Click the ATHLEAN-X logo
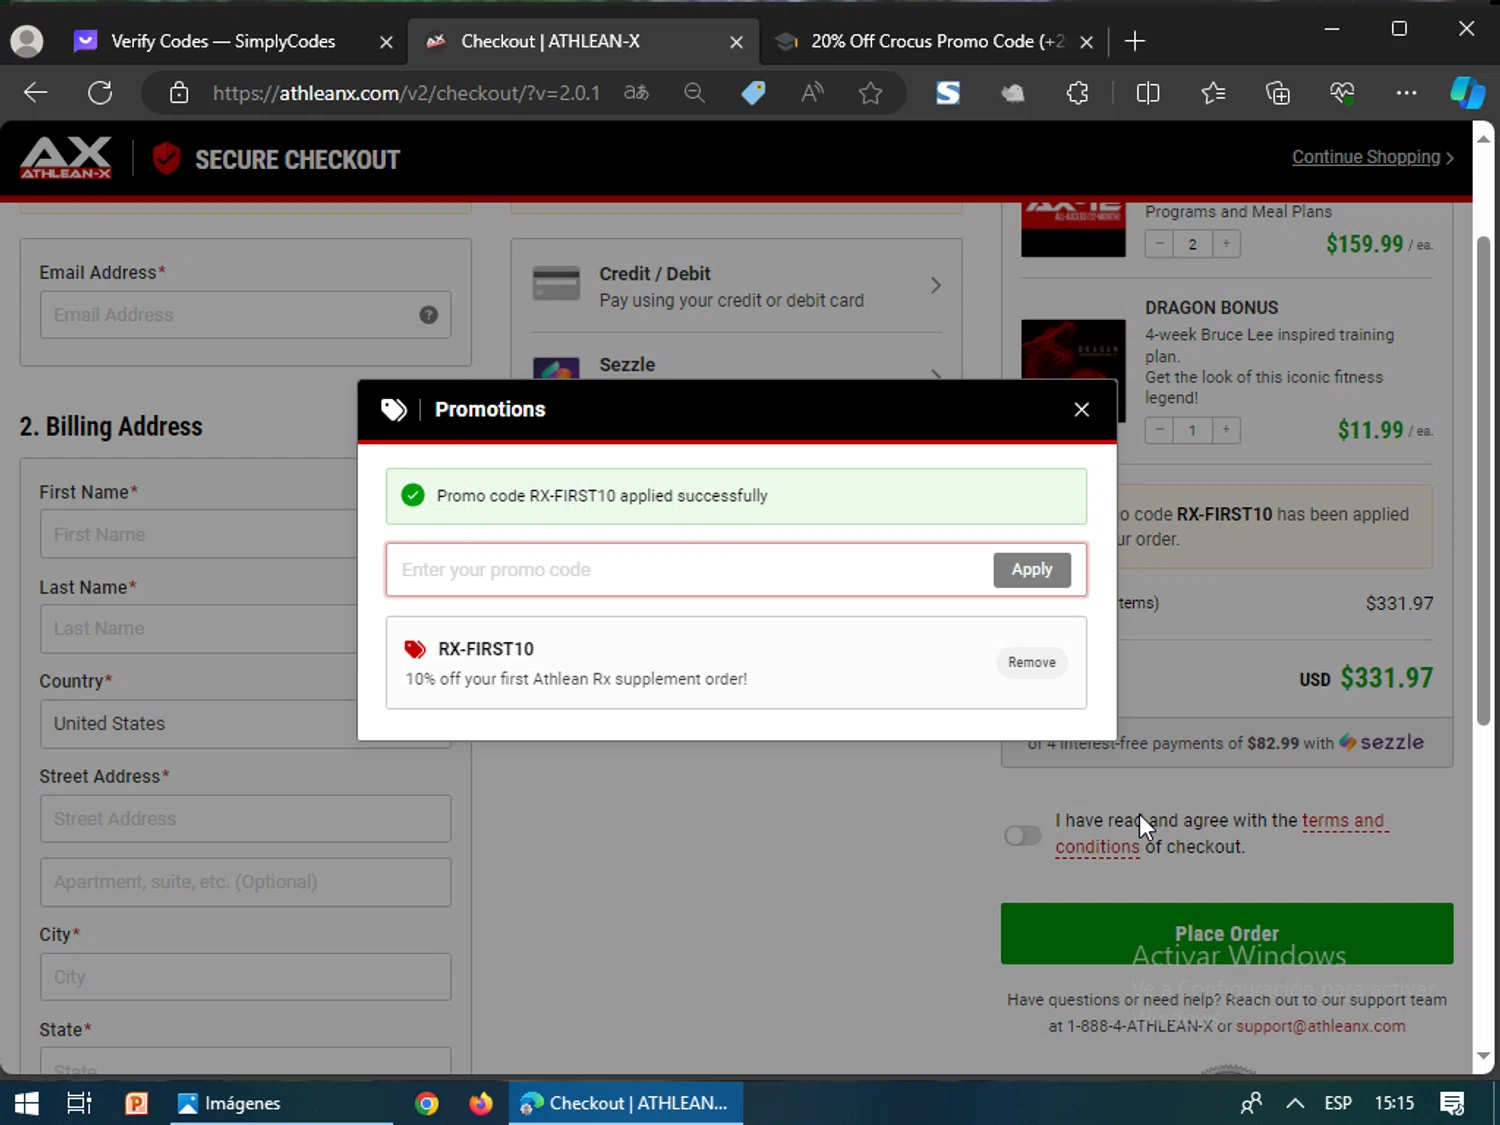 point(66,159)
